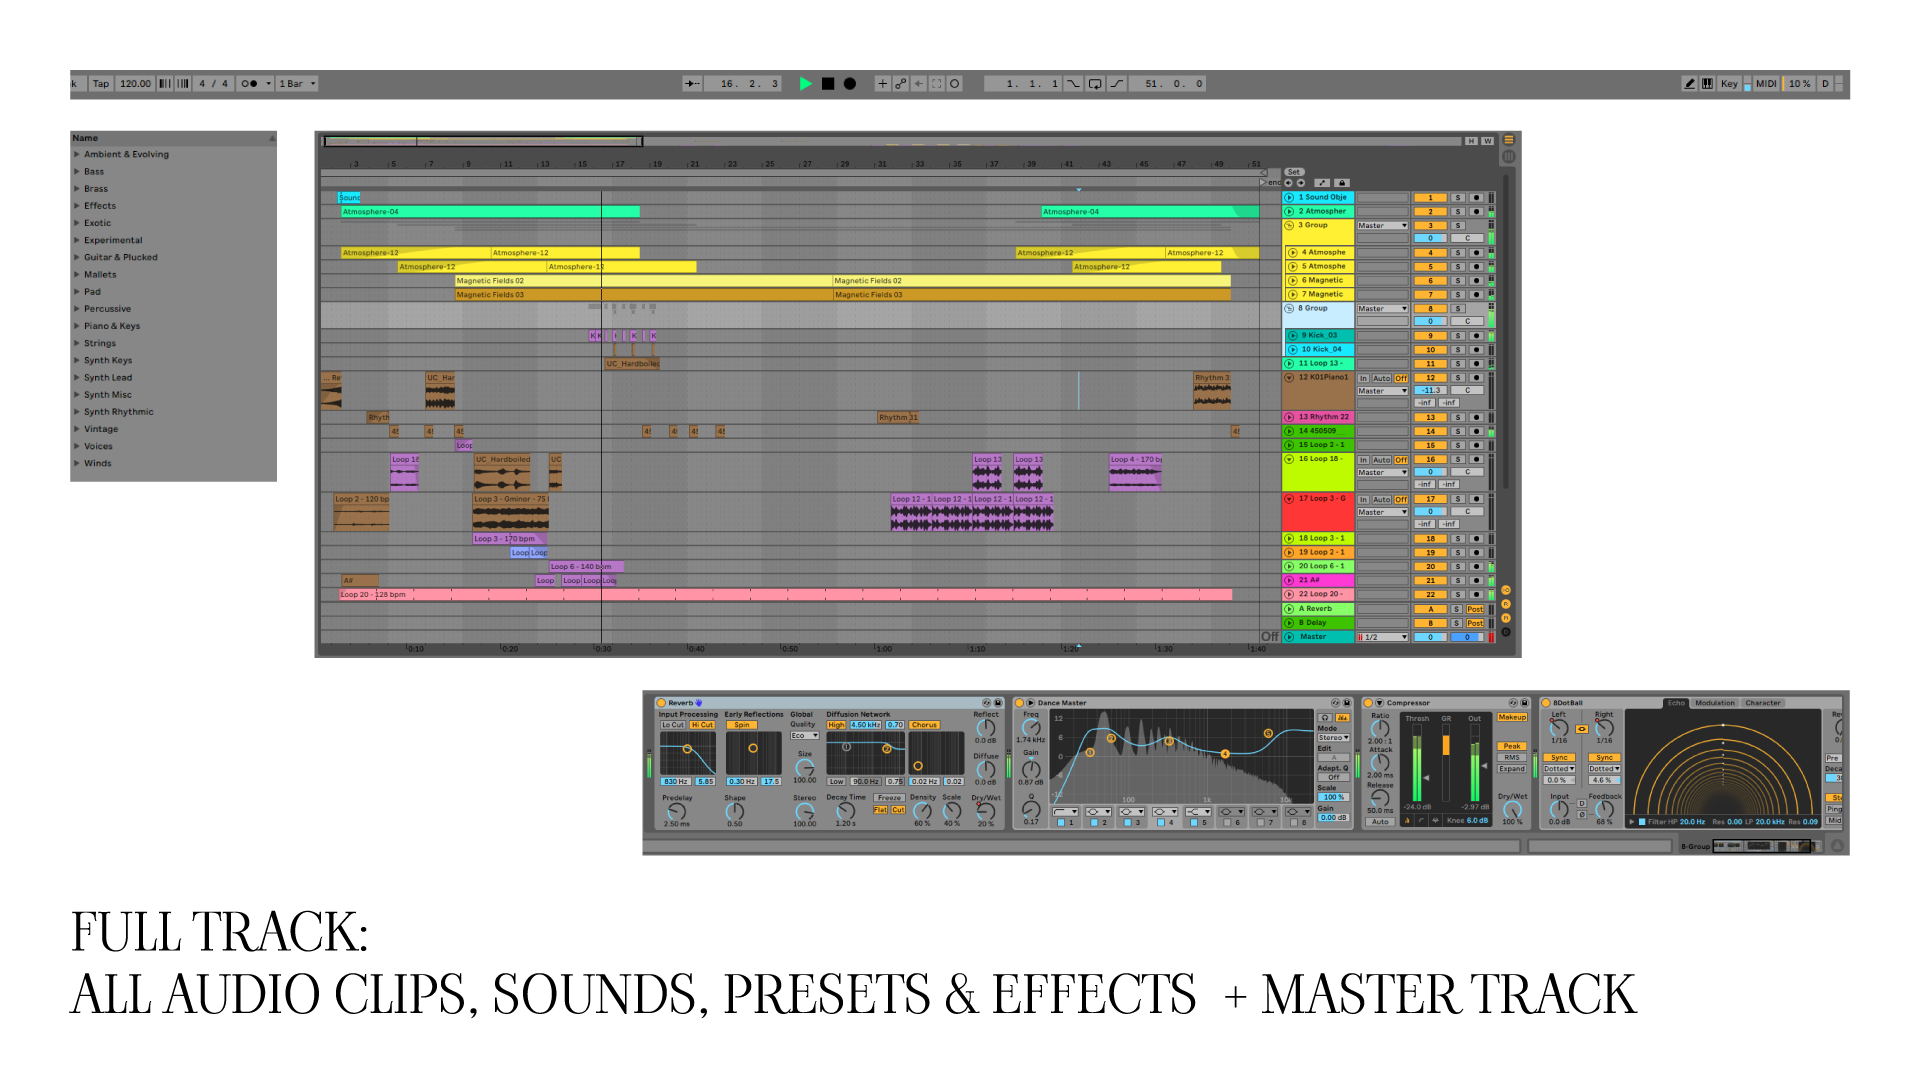
Task: Click the arrangement record button
Action: (850, 84)
